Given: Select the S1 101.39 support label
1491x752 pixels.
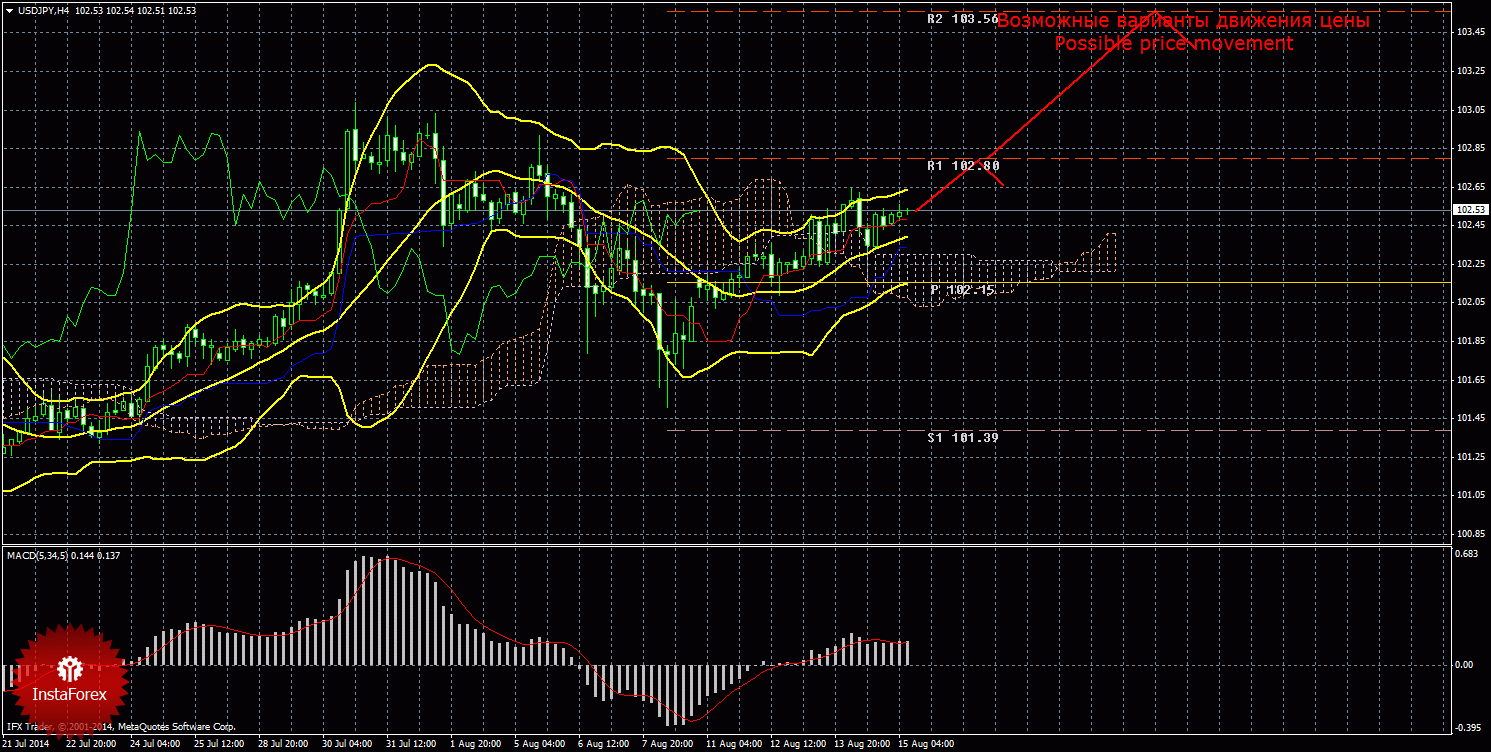Looking at the screenshot, I should (963, 437).
